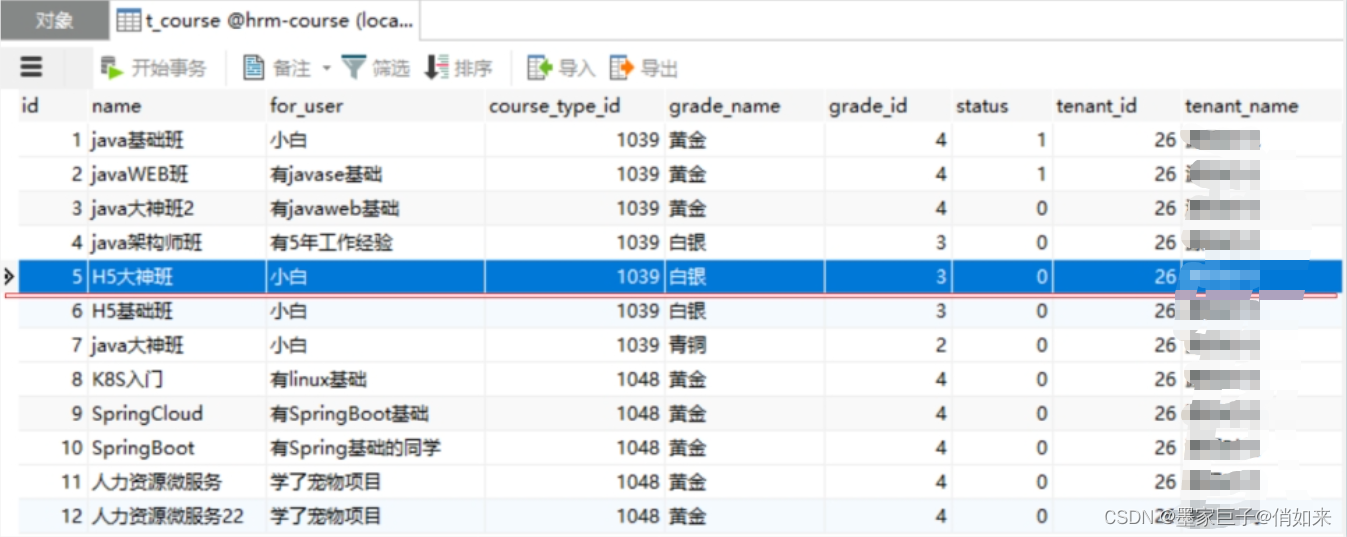1347x537 pixels.
Task: Select the H5基础班 name cell
Action: [176, 311]
